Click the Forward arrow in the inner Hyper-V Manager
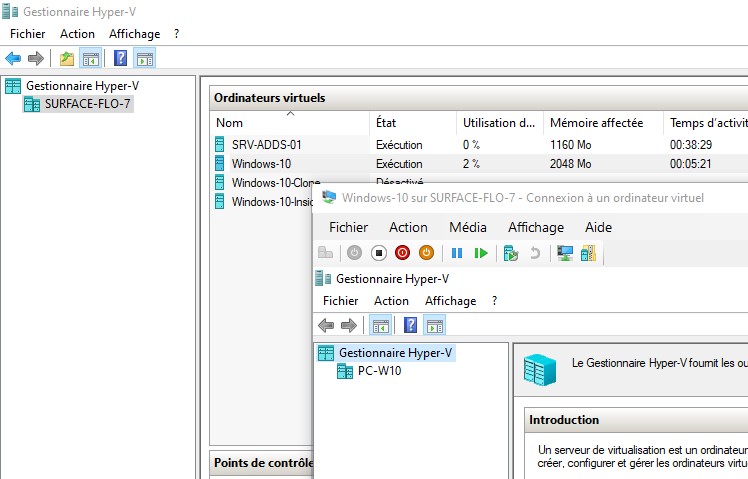The width and height of the screenshot is (748, 479). pos(349,325)
